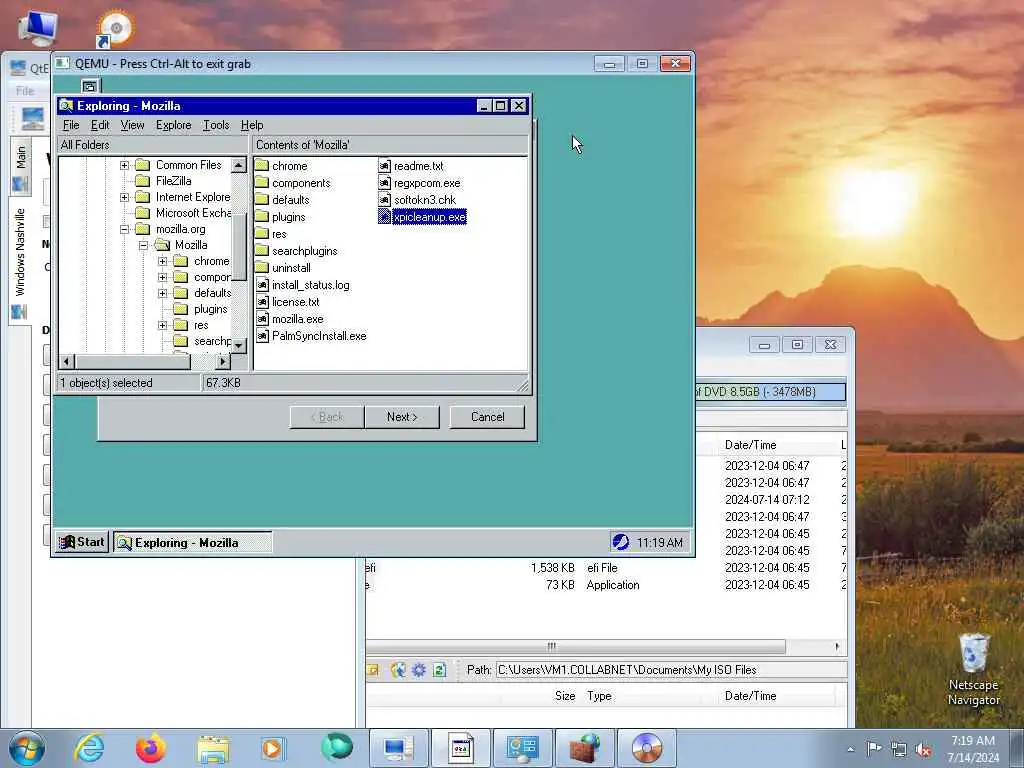Select the xpicleanup.exe file icon

[x=384, y=217]
